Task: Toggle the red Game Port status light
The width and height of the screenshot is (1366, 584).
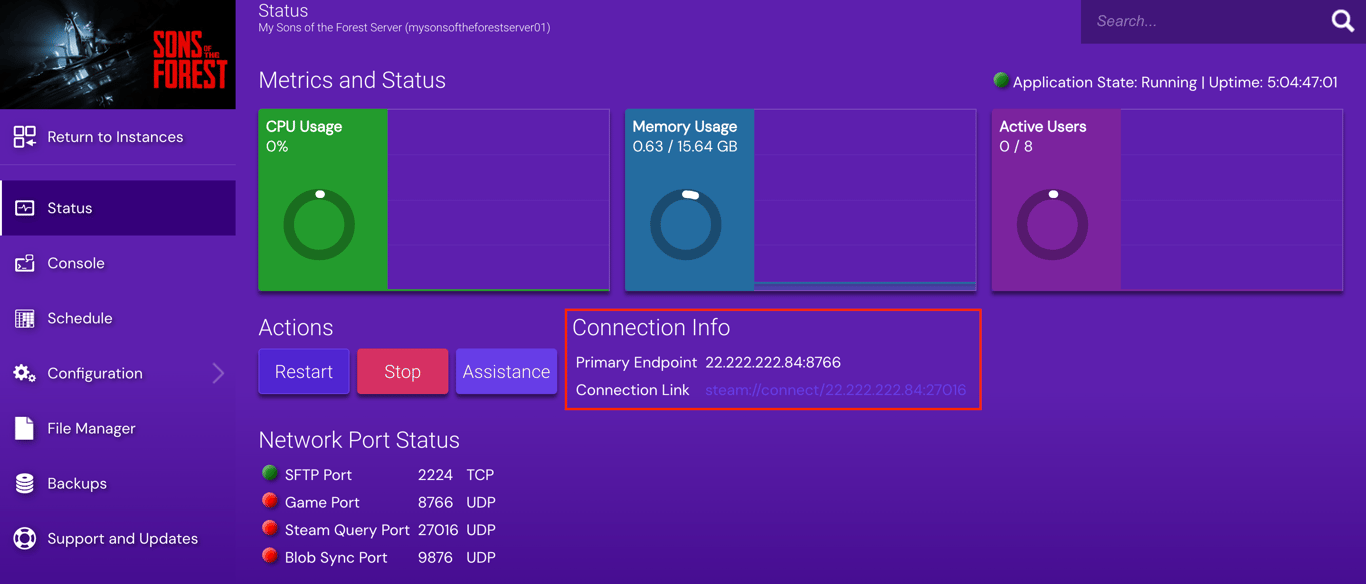Action: coord(270,501)
